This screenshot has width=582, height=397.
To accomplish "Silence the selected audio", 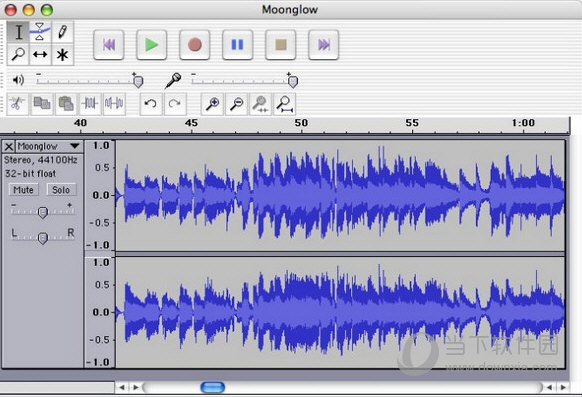I will click(x=114, y=104).
